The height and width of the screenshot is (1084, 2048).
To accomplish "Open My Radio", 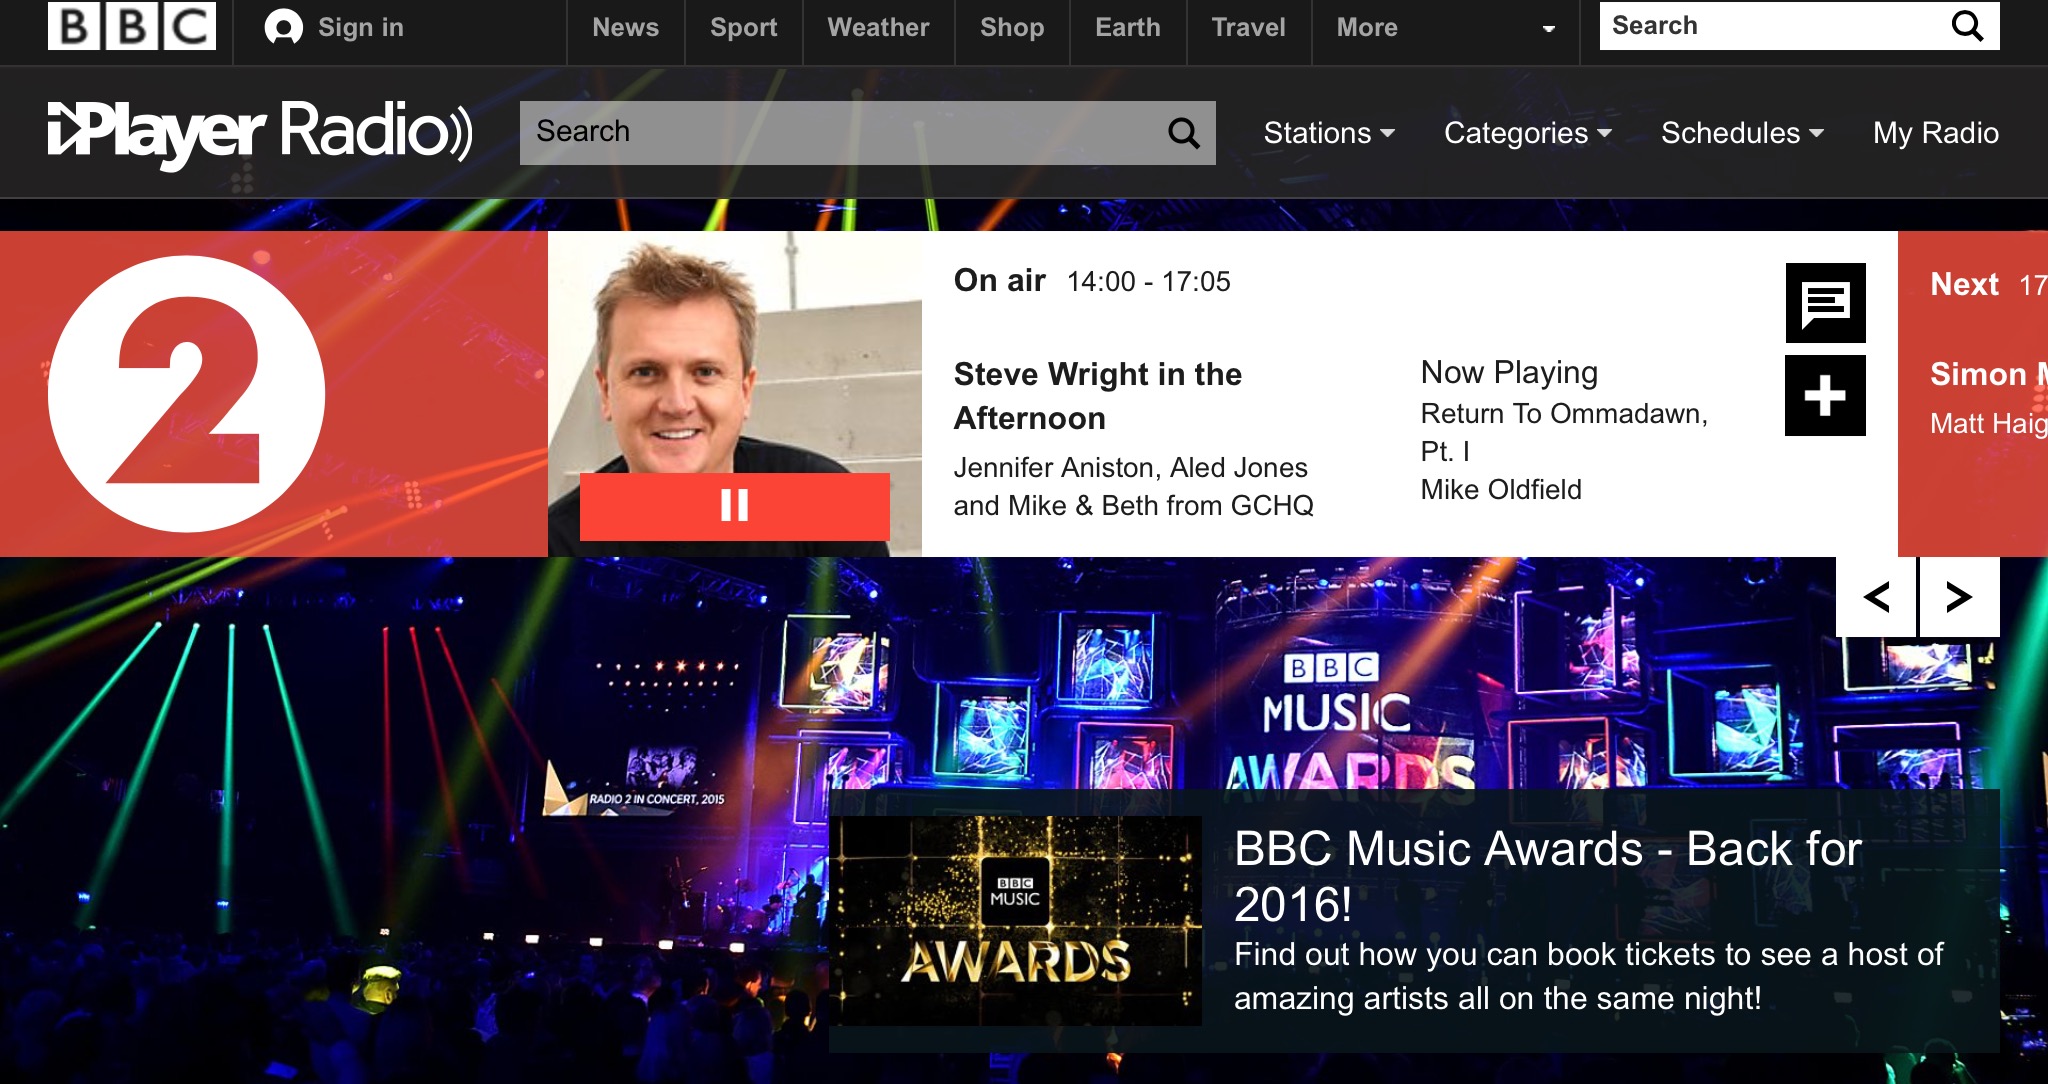I will [1936, 133].
